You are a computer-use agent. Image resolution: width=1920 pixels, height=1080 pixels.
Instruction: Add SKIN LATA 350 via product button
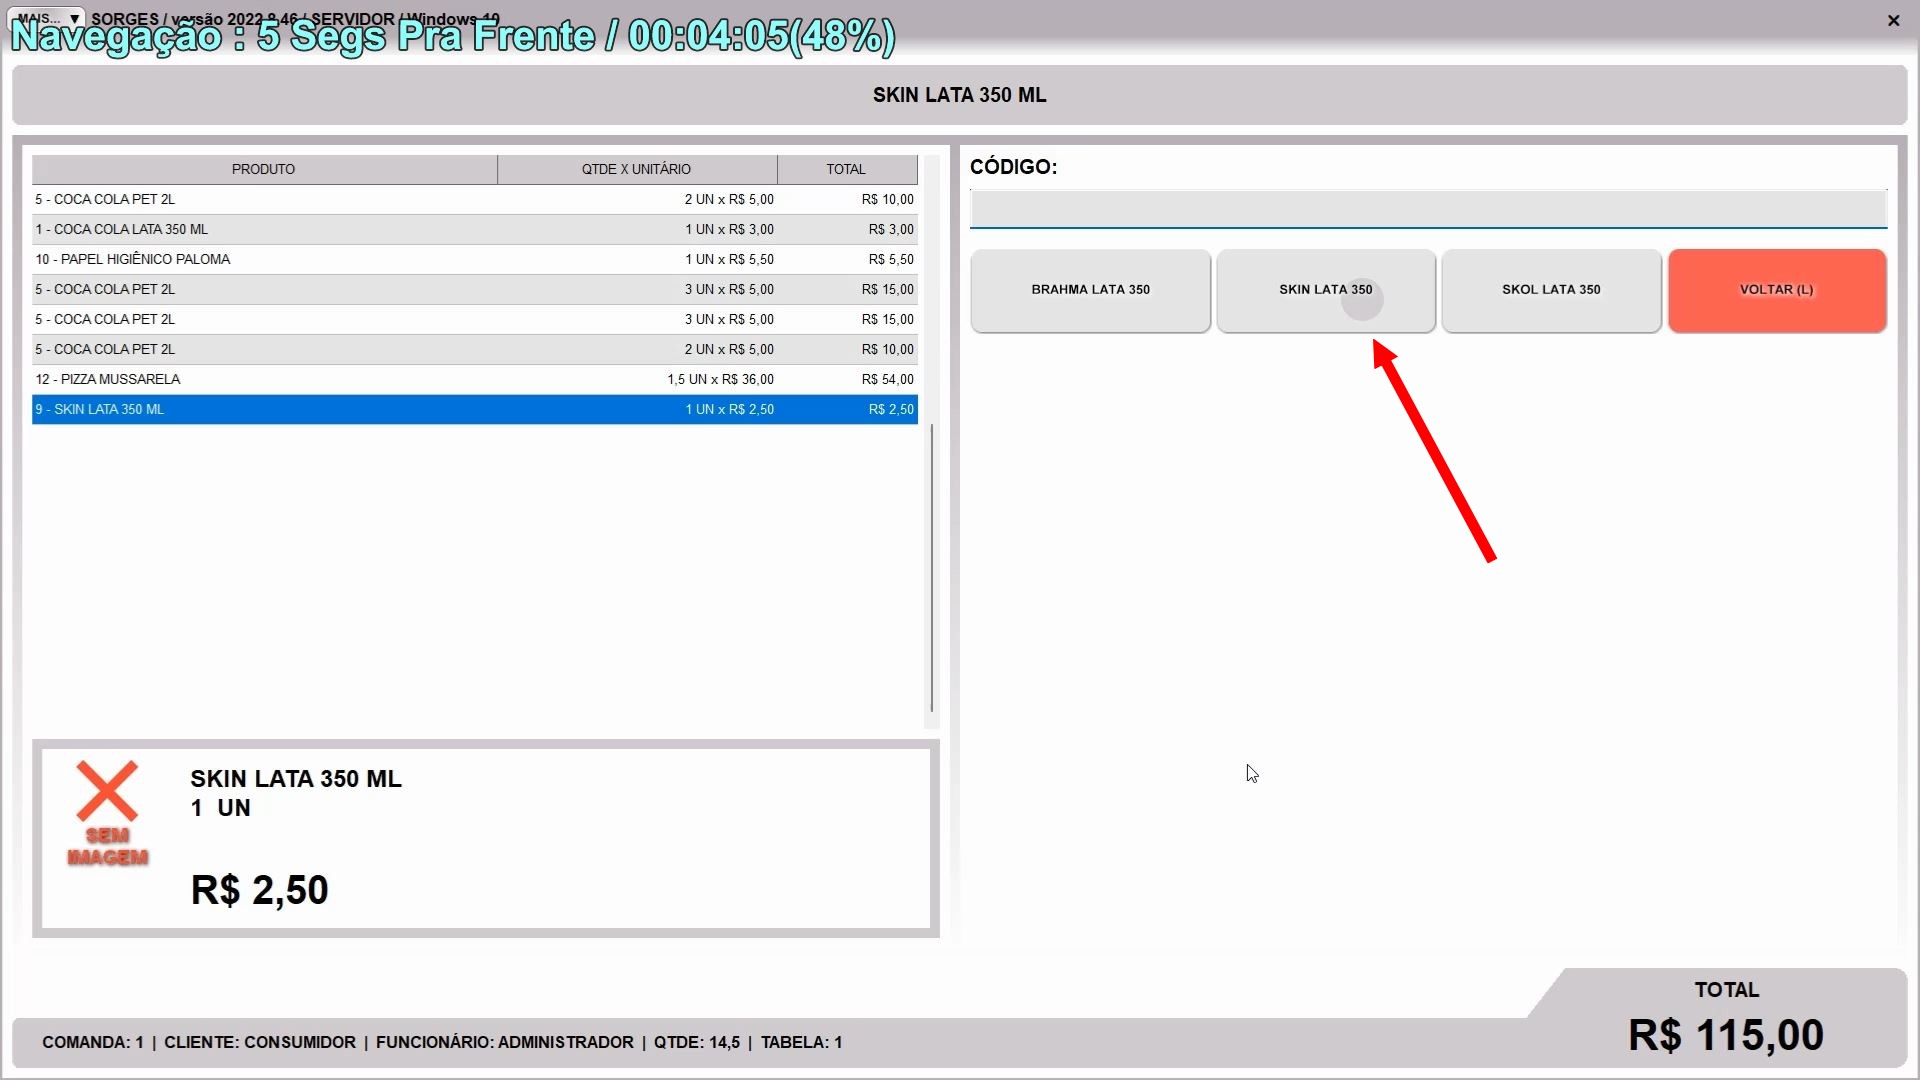tap(1325, 290)
